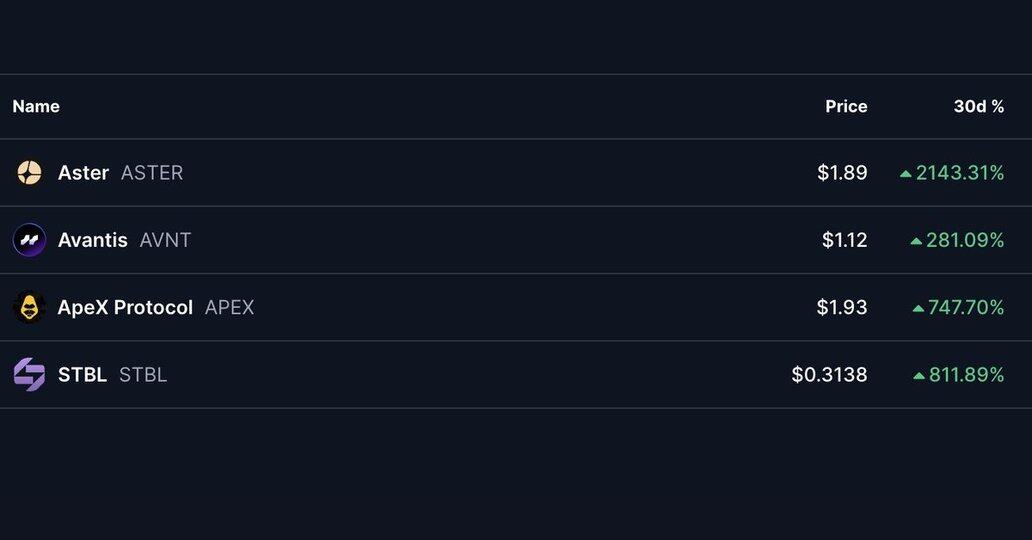Screen dimensions: 1032x540
Task: Sort by the 30d % column header
Action: tap(978, 106)
